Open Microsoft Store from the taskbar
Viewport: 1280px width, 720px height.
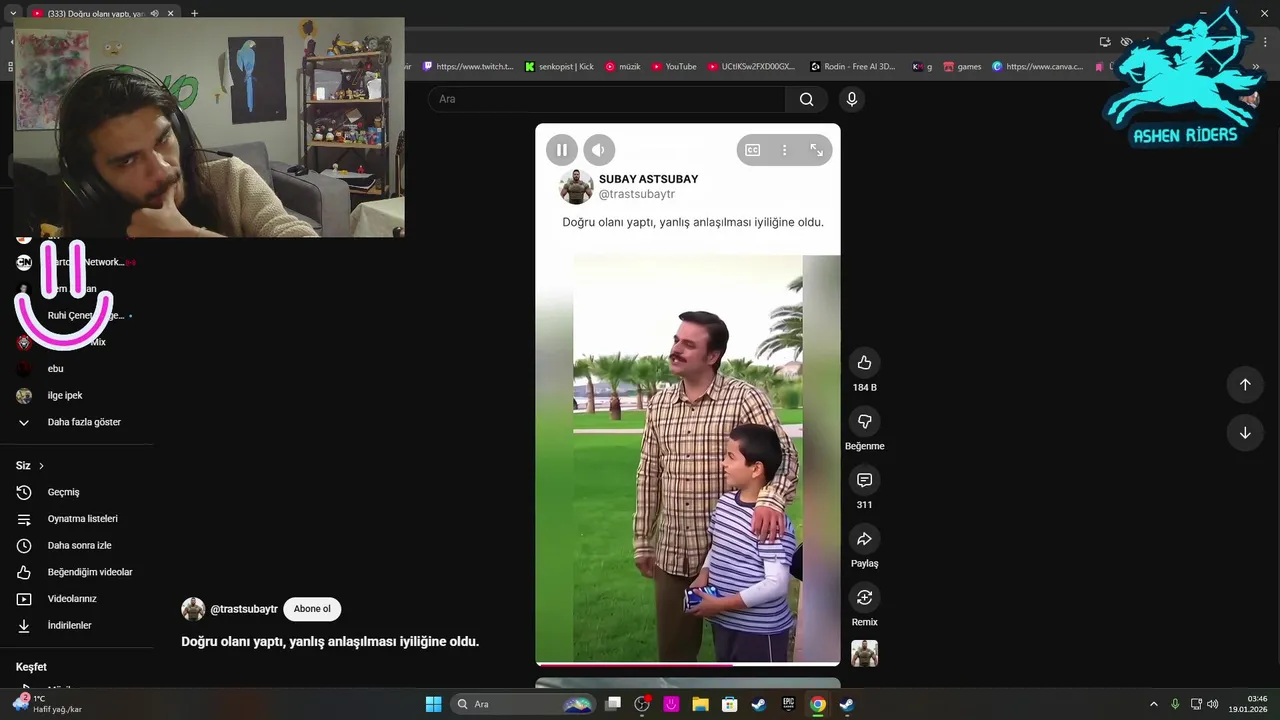[729, 704]
